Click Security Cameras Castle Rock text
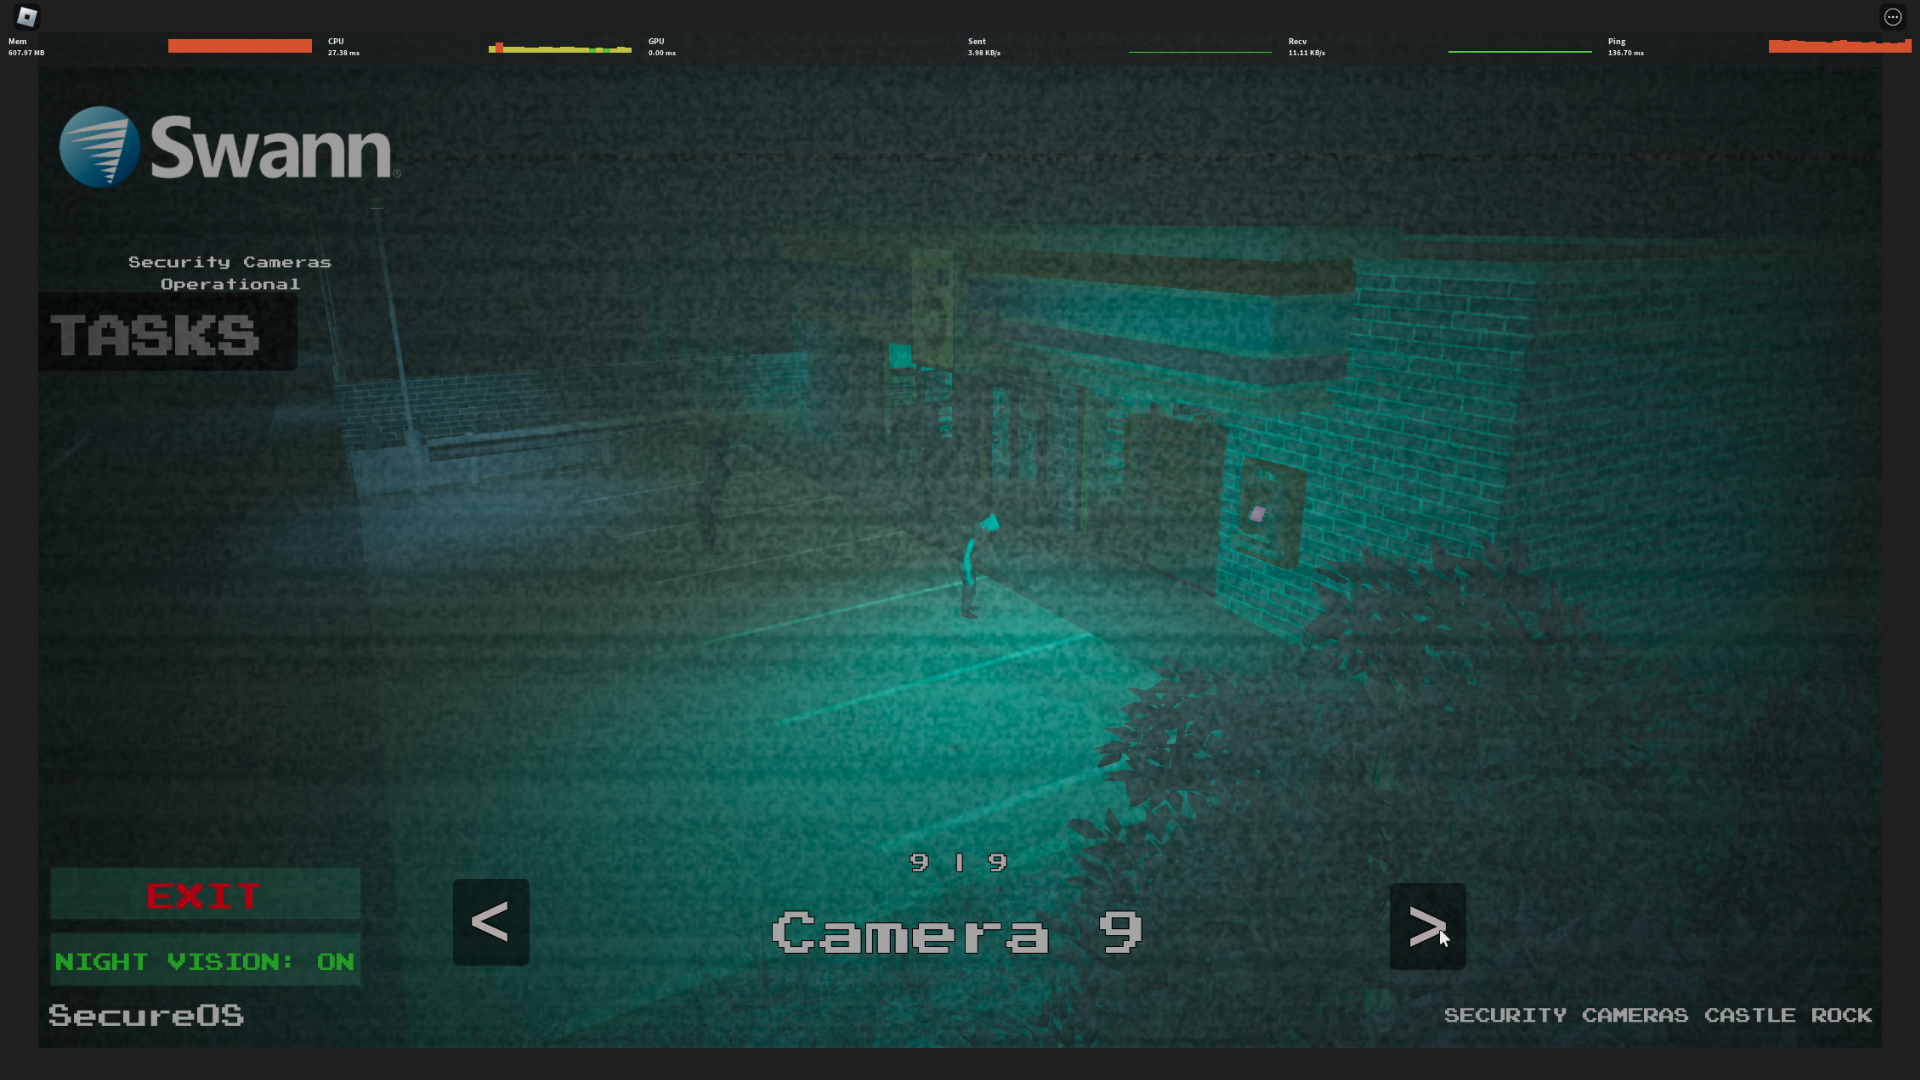The width and height of the screenshot is (1920, 1080). click(1657, 1015)
